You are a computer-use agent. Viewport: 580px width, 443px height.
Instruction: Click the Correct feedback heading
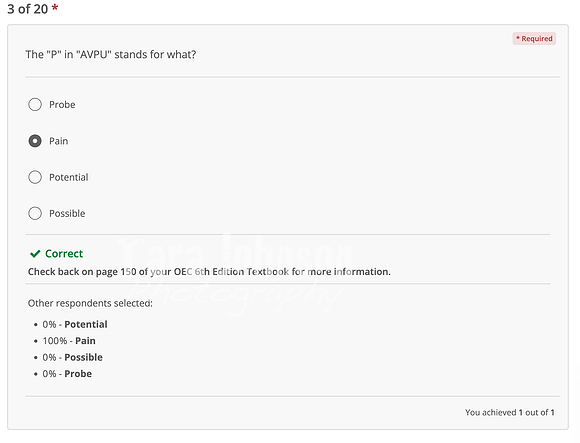[64, 254]
